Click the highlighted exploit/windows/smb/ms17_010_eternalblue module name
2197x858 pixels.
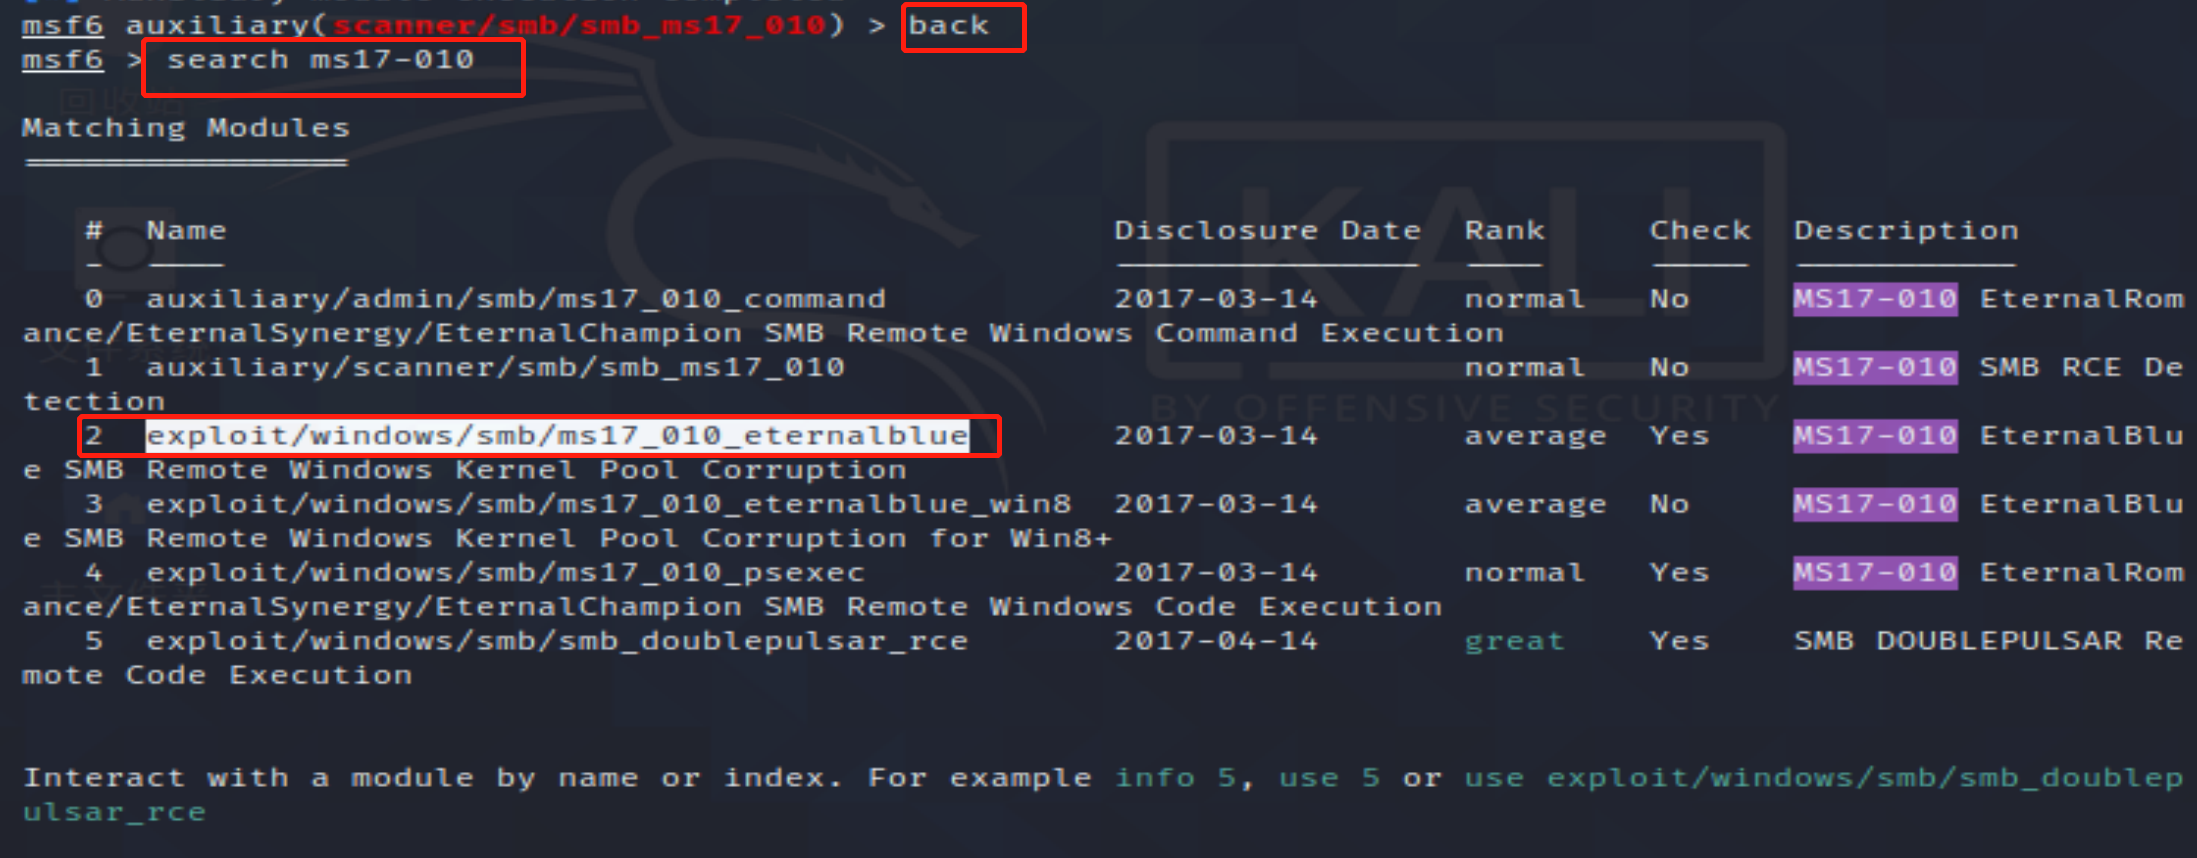[x=557, y=436]
